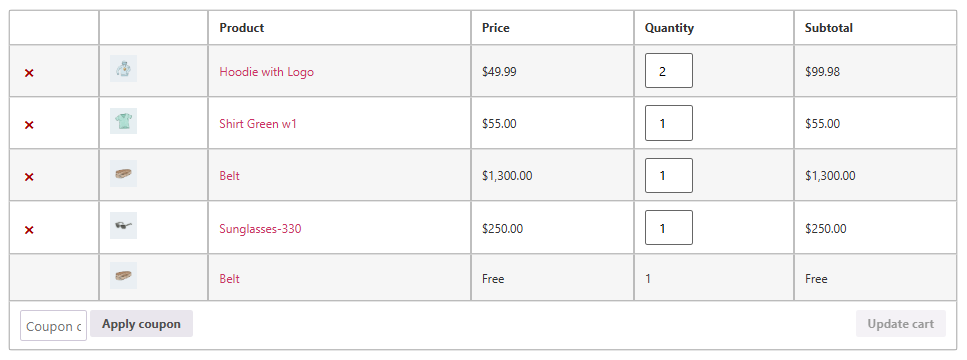
Task: Open the Sunglasses-330 product link
Action: click(x=260, y=229)
